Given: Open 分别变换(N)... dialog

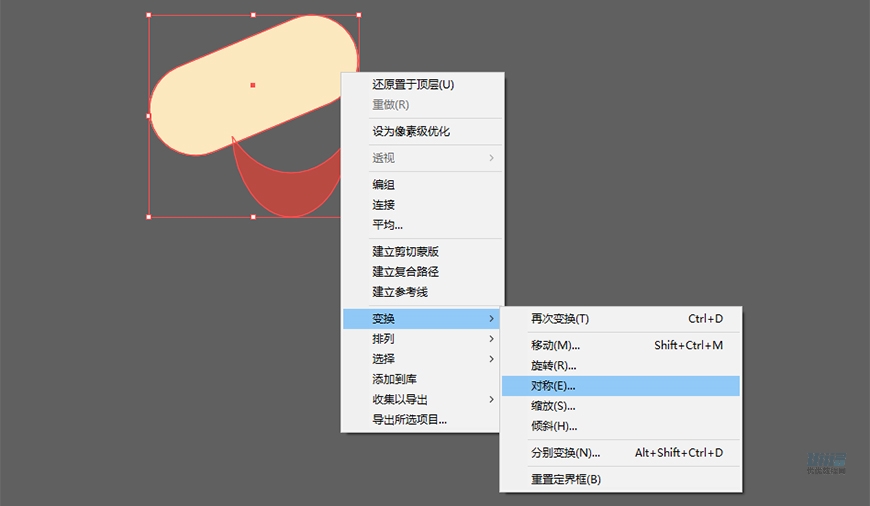Looking at the screenshot, I should click(x=565, y=453).
